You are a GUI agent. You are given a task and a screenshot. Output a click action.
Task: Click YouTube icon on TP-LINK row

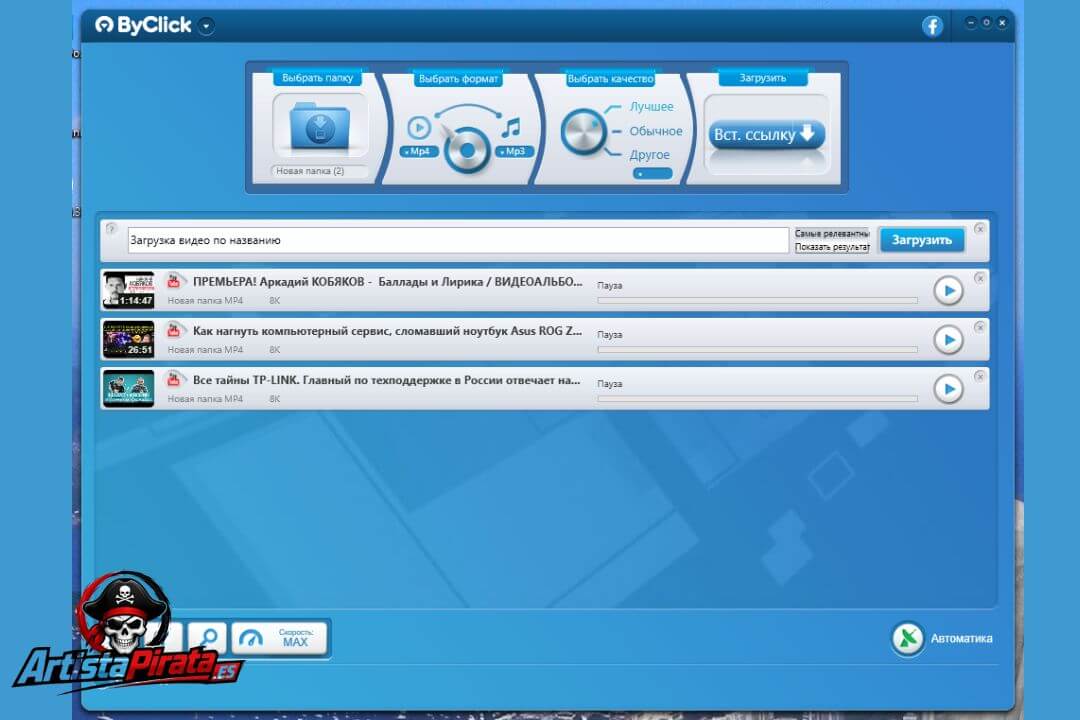coord(174,380)
